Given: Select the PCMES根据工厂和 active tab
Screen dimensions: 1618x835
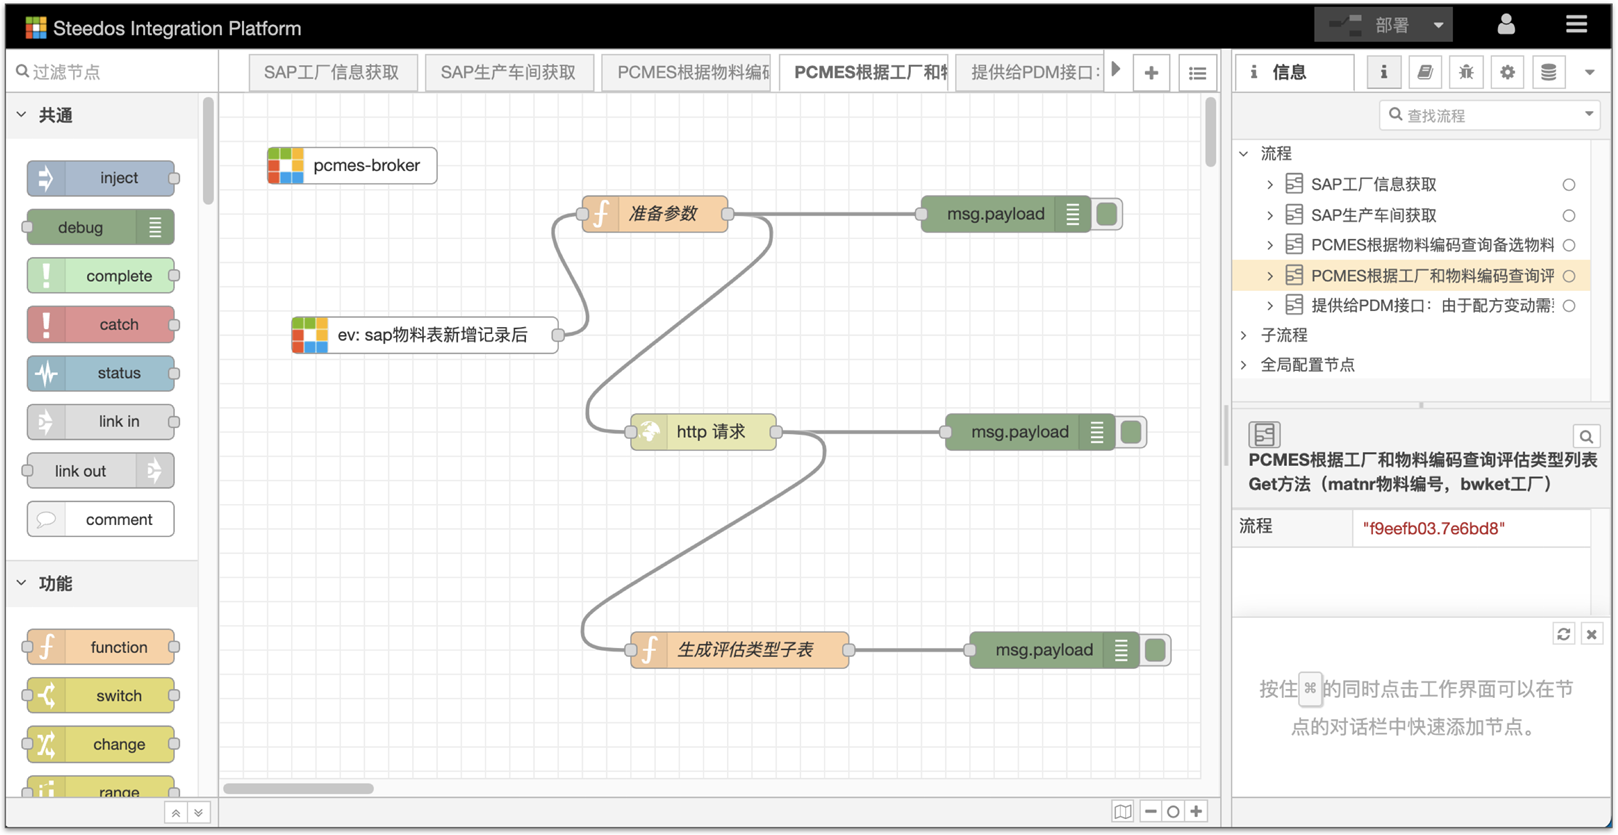Looking at the screenshot, I should [x=864, y=72].
